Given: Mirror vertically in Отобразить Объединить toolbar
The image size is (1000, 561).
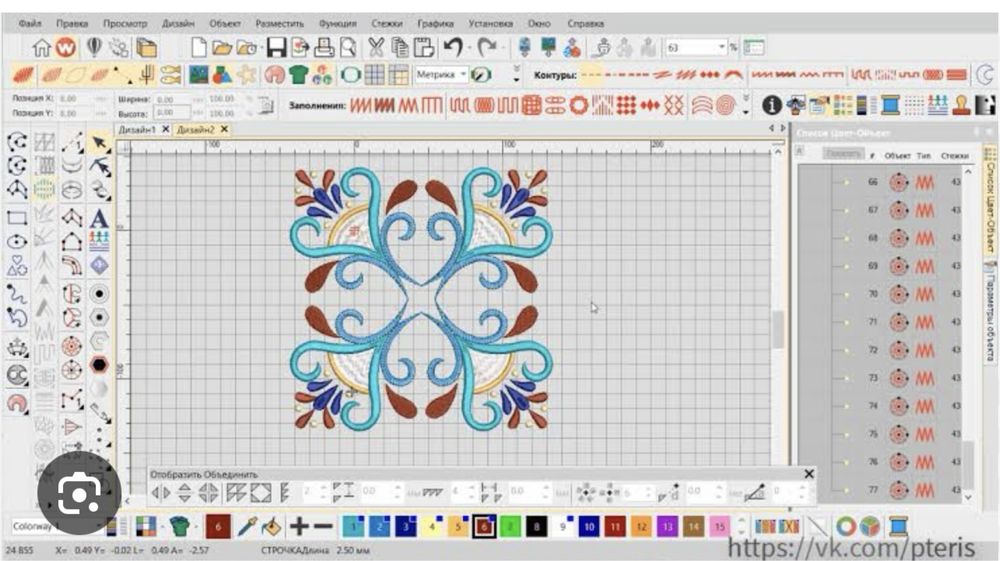Looking at the screenshot, I should (x=184, y=492).
